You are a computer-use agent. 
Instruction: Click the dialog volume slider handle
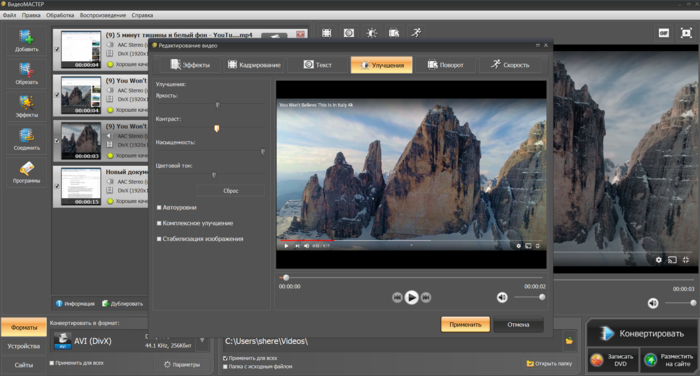coord(542,297)
